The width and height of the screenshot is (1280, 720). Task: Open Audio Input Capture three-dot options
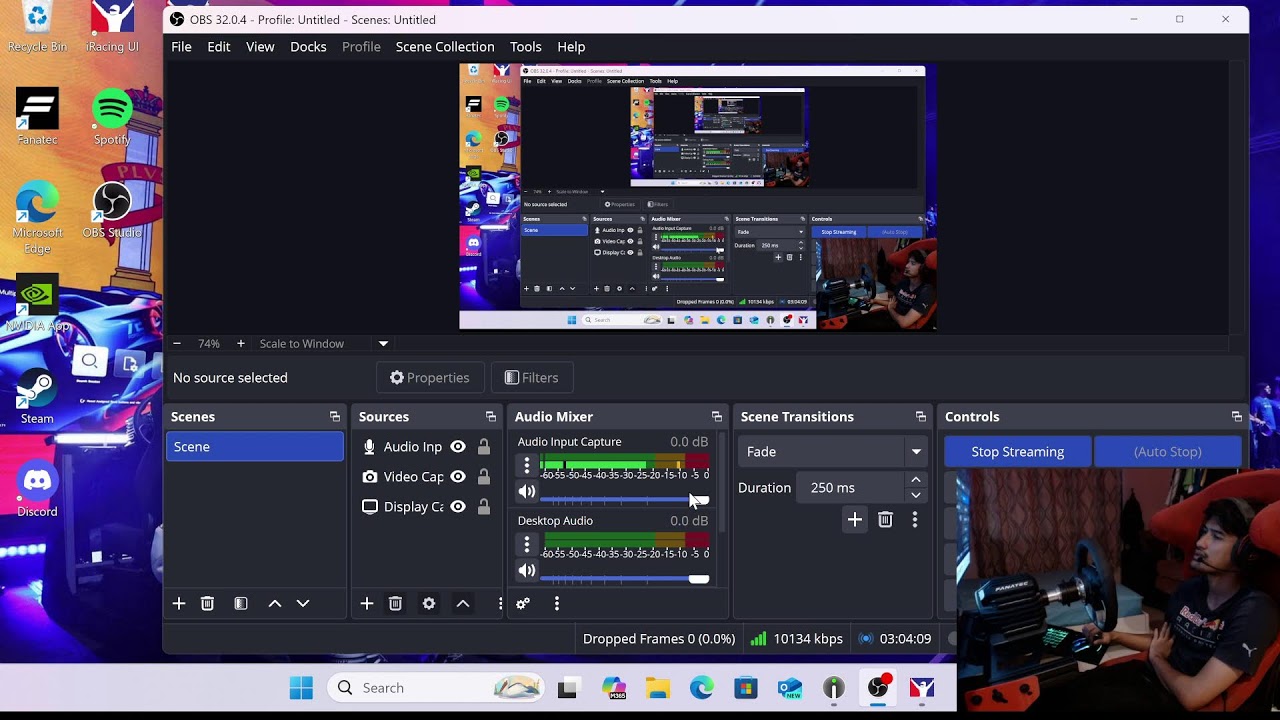coord(527,465)
